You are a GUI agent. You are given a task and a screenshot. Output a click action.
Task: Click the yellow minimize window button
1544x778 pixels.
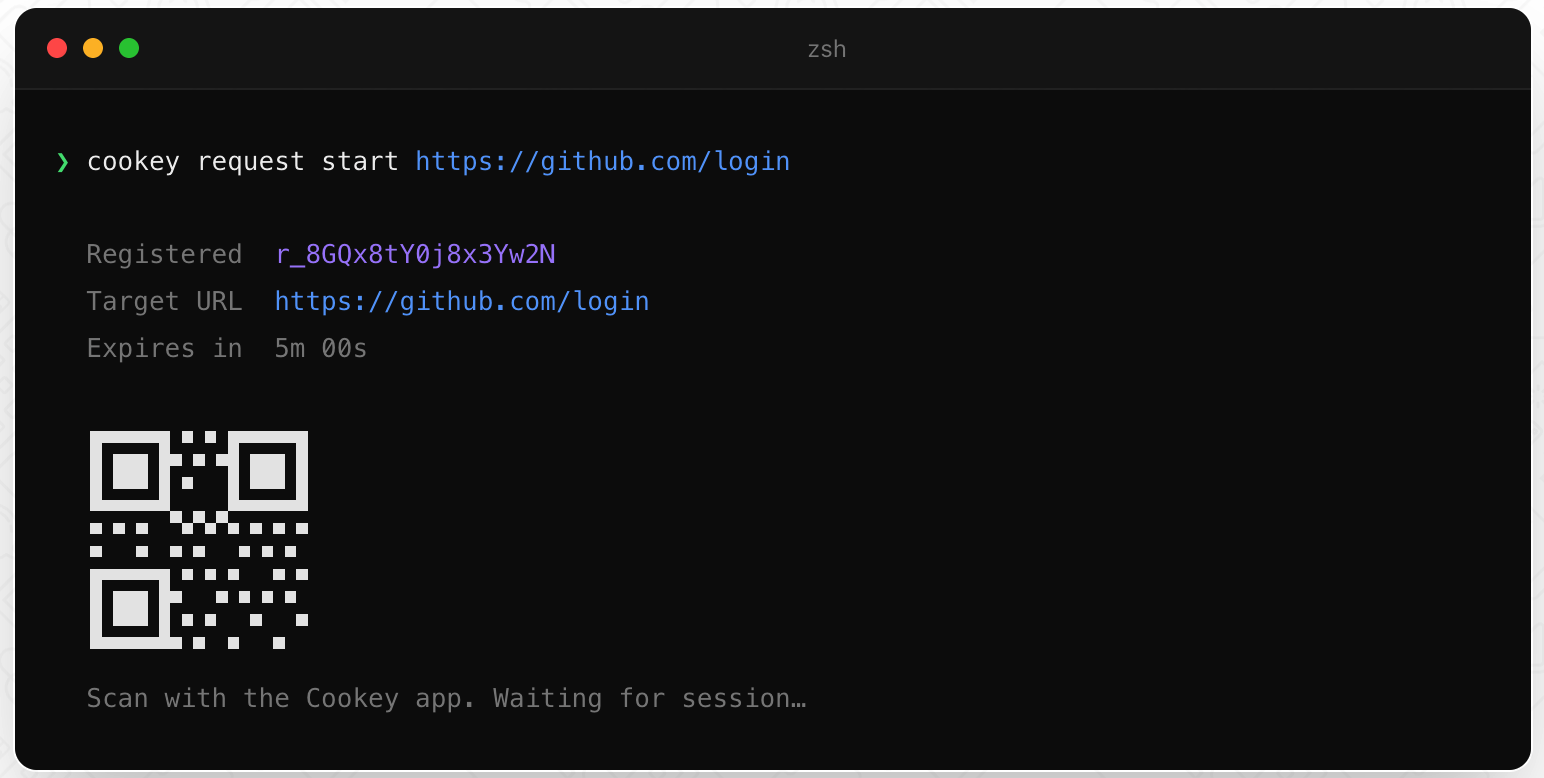click(93, 48)
